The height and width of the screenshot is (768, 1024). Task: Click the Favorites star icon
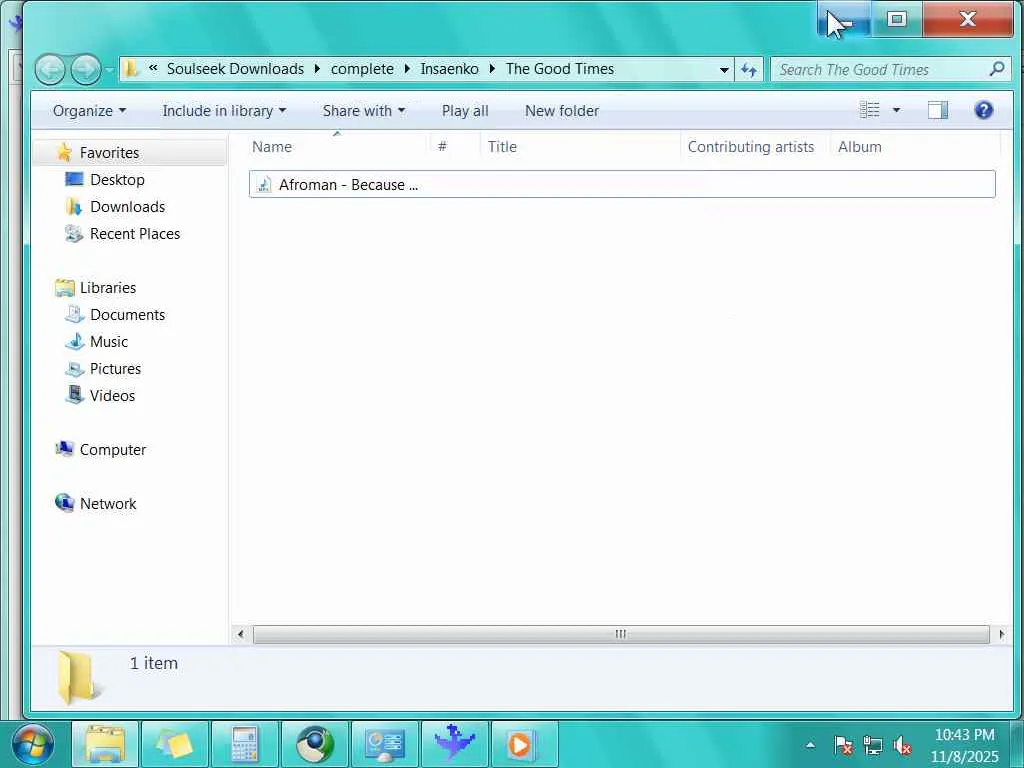click(x=64, y=152)
